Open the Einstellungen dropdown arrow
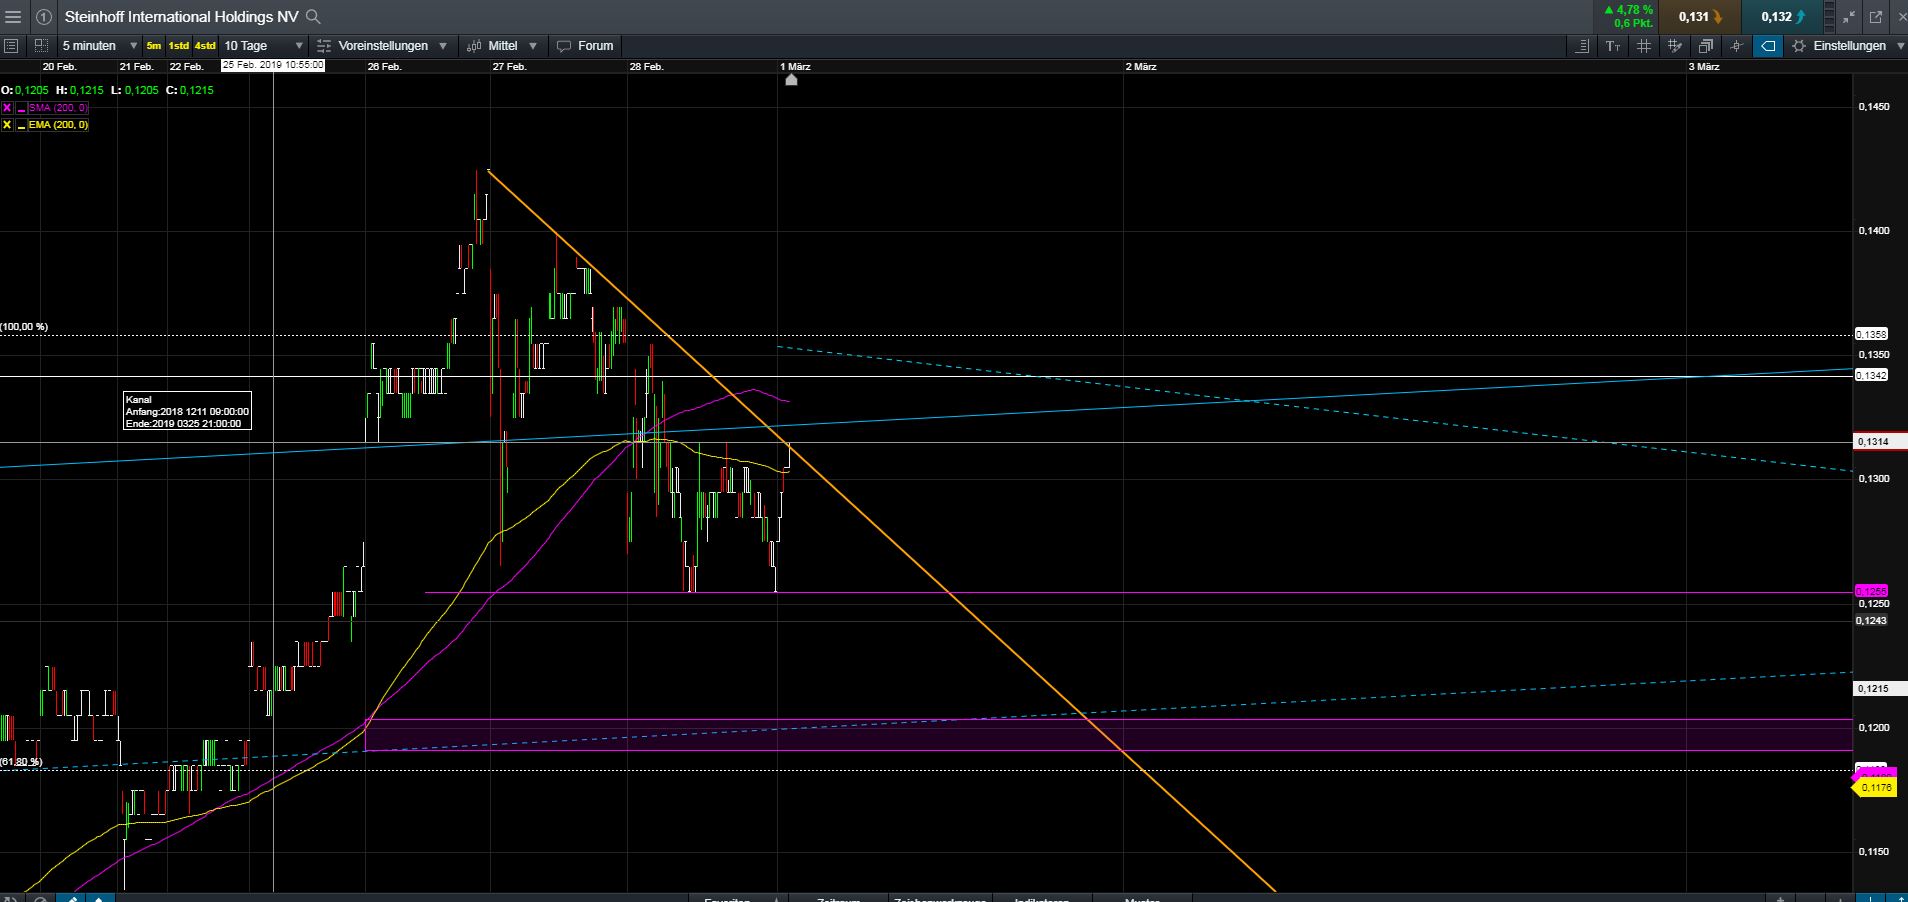Screen dimensions: 1908x902 (x=1901, y=46)
